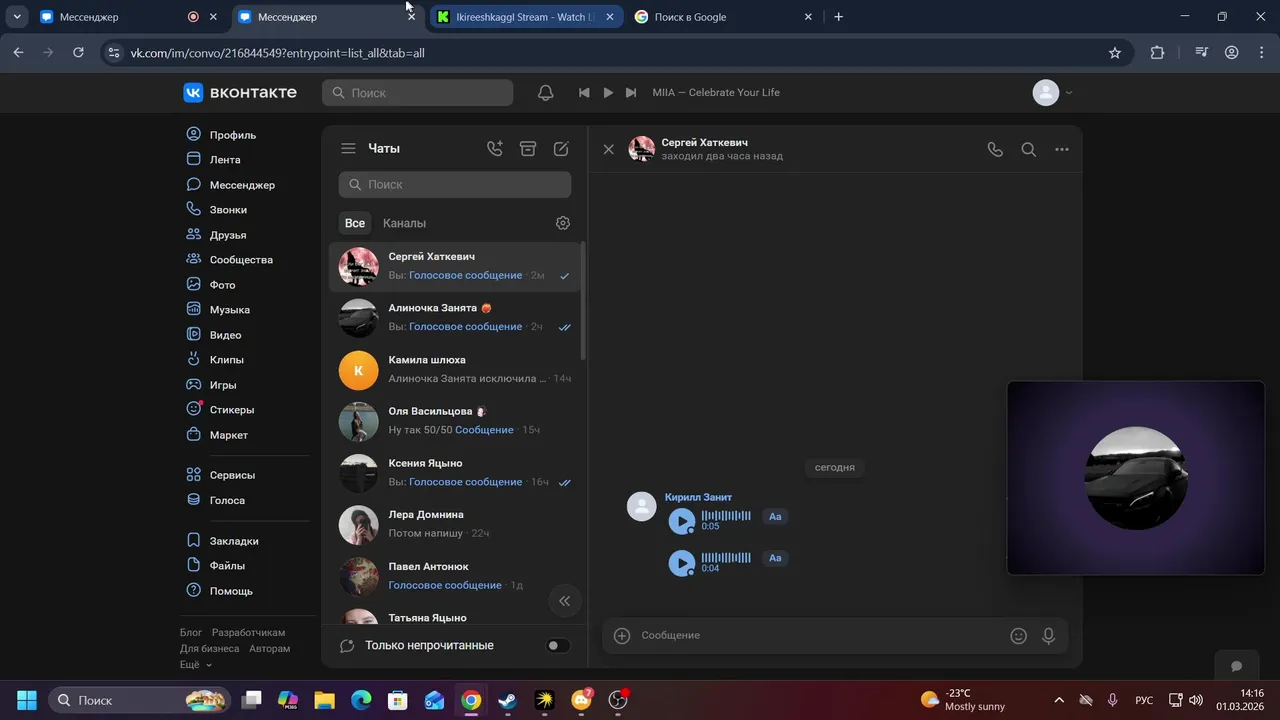The image size is (1280, 720).
Task: Open notifications bell in VK header
Action: pyautogui.click(x=545, y=92)
